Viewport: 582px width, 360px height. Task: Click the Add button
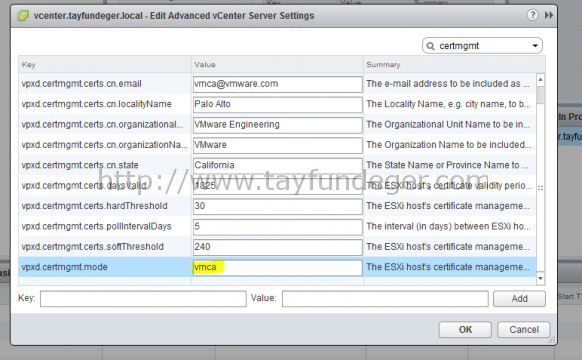coord(519,298)
